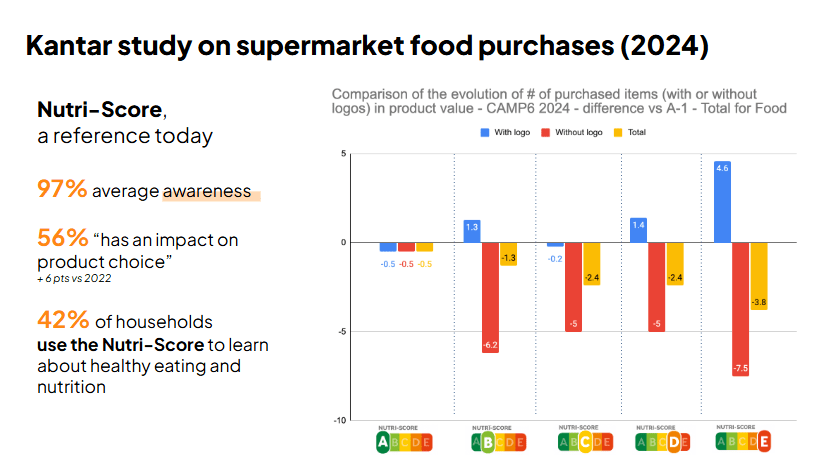This screenshot has width=824, height=461.
Task: Select the yellow 'Total' legend swatch
Action: pos(617,133)
